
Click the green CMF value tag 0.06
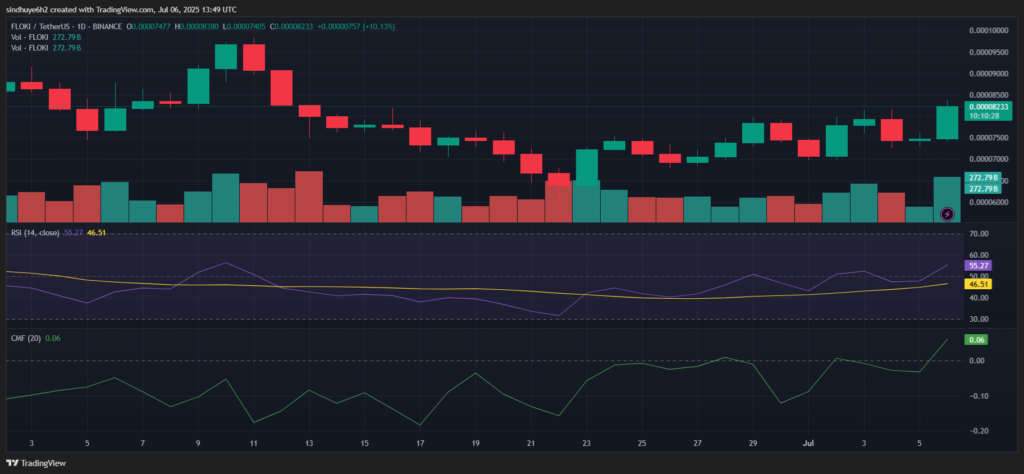[976, 340]
